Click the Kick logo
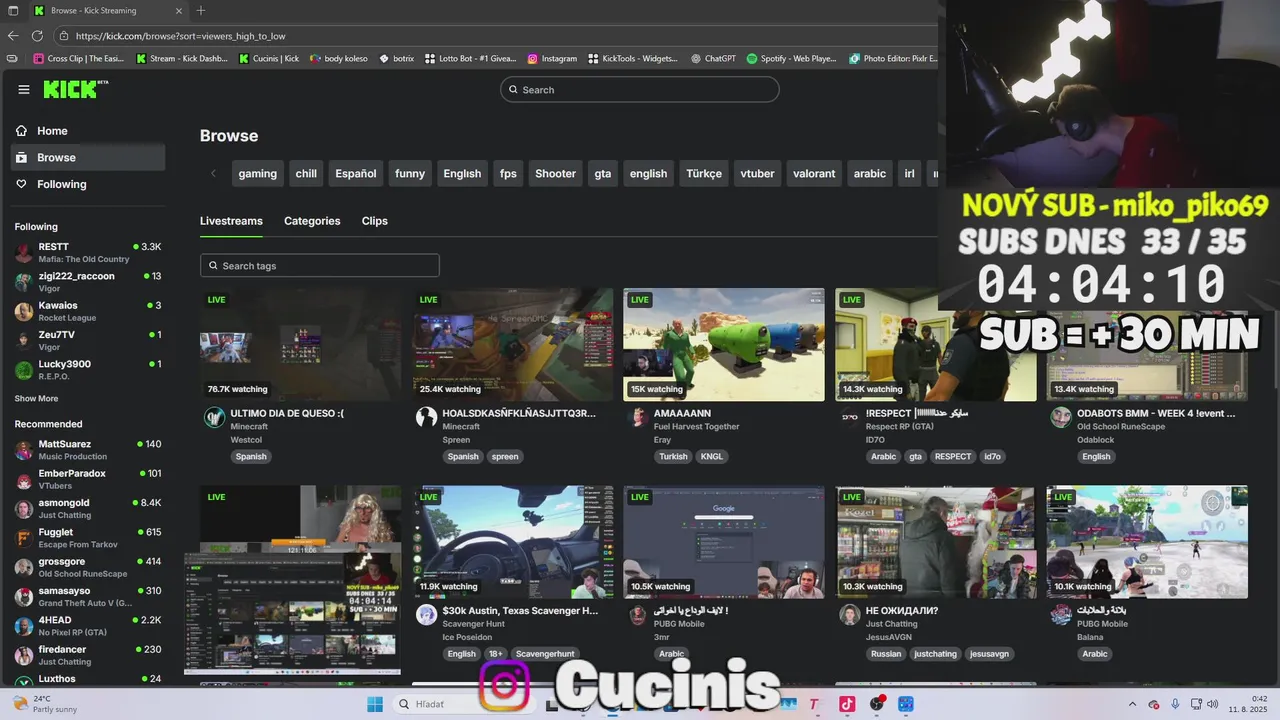The height and width of the screenshot is (720, 1280). point(75,89)
